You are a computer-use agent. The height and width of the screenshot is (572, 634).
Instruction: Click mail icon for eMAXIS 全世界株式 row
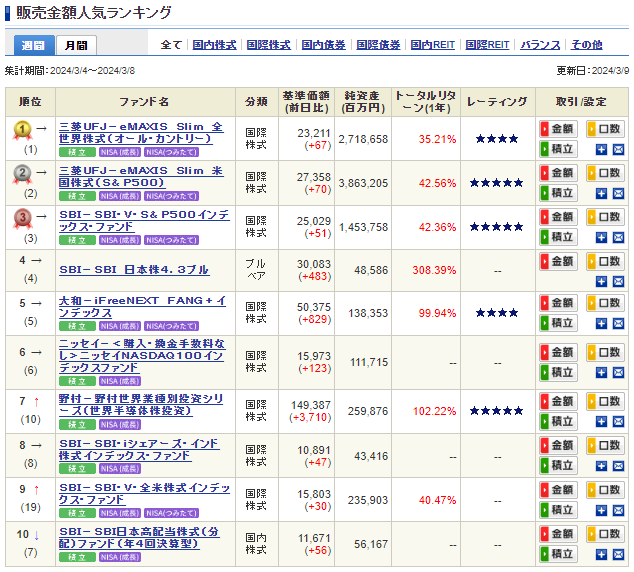tap(618, 150)
